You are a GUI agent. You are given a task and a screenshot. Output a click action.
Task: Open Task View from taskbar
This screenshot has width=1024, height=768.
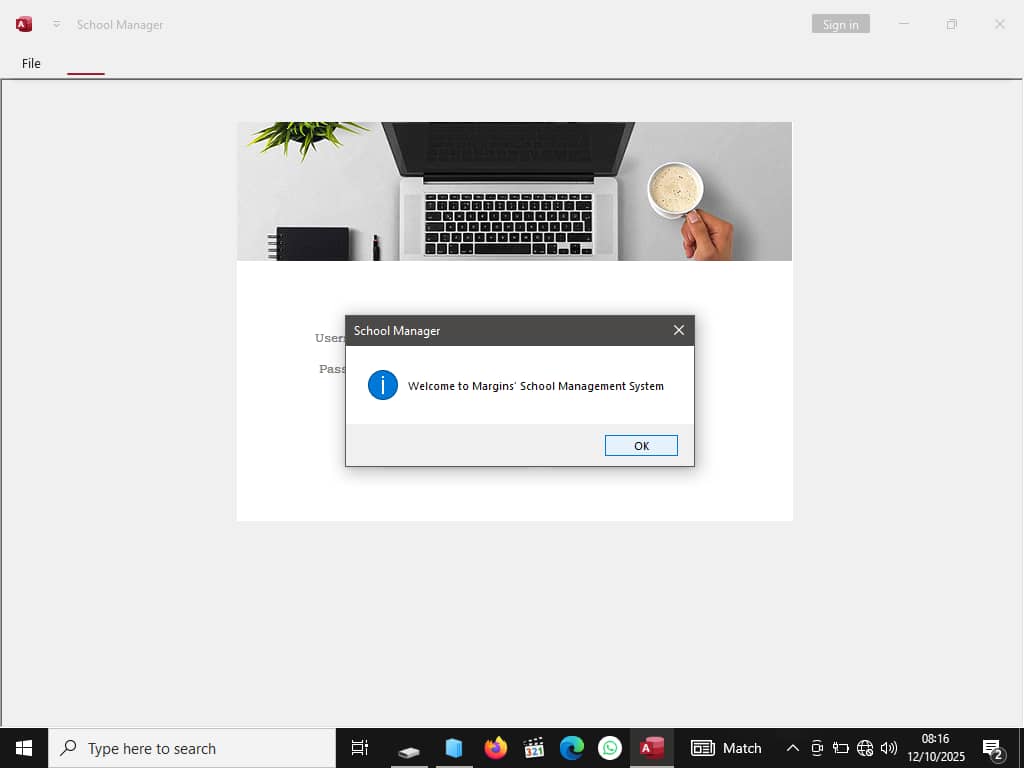pyautogui.click(x=360, y=748)
